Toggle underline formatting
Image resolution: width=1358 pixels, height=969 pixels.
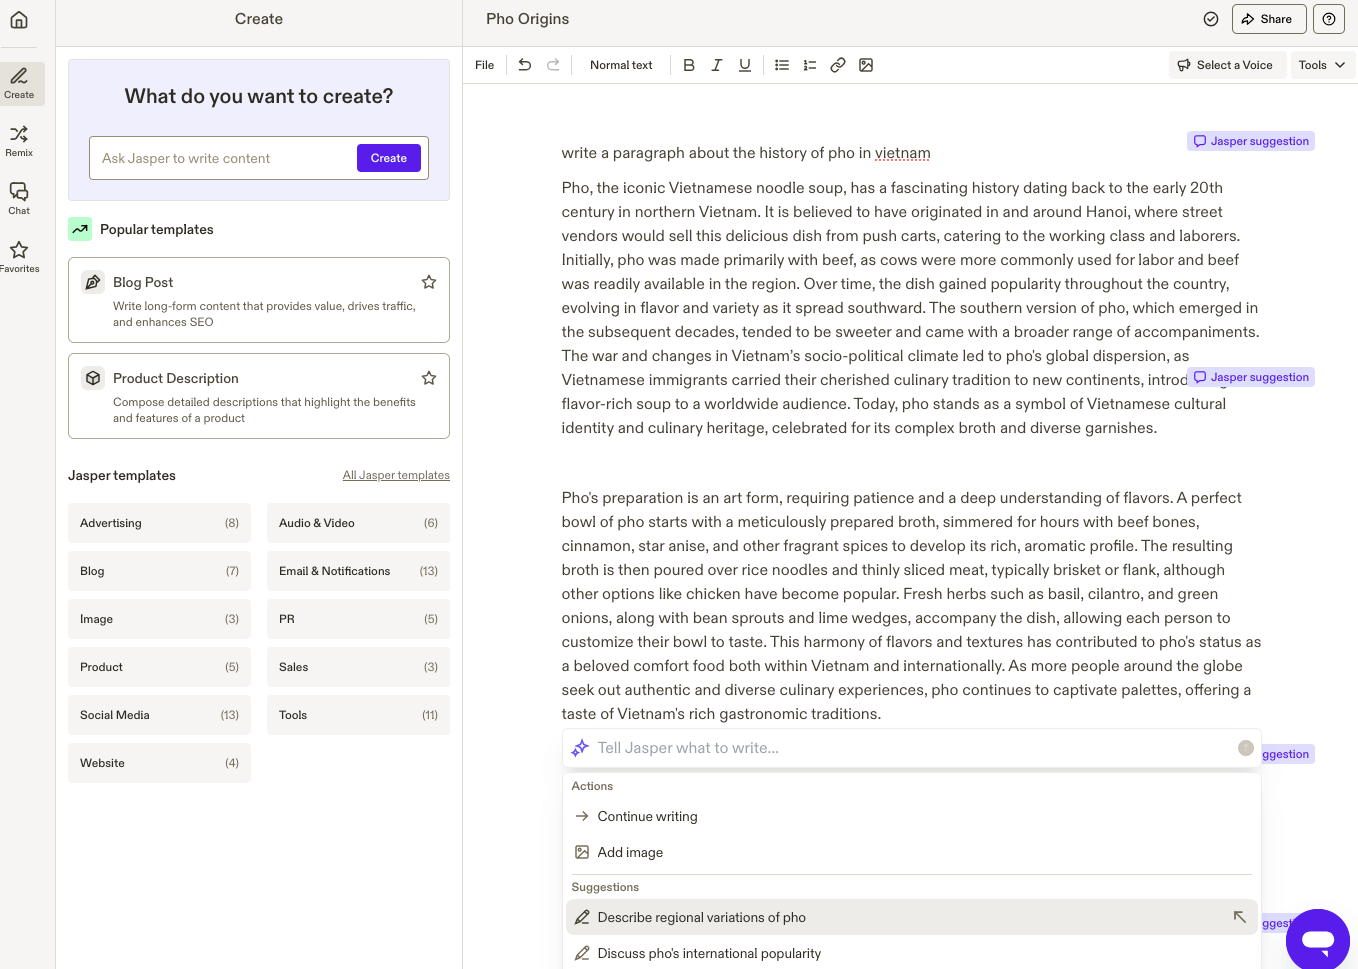point(745,65)
